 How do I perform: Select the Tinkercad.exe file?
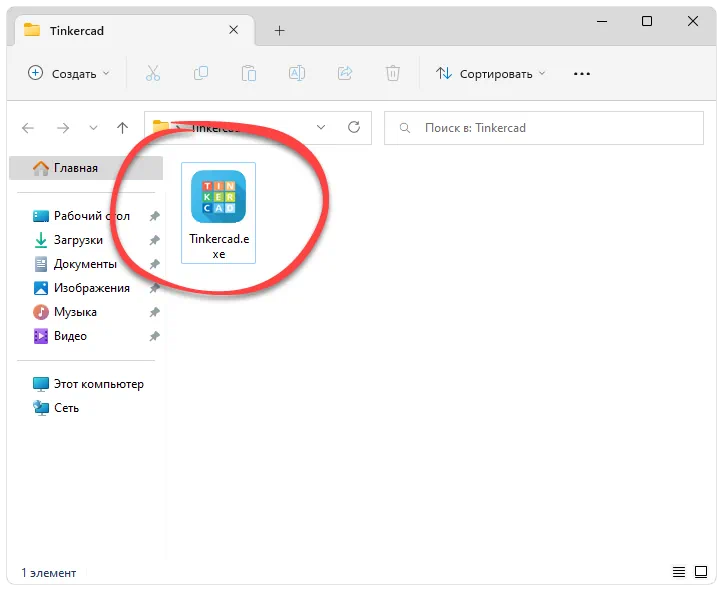coord(219,213)
